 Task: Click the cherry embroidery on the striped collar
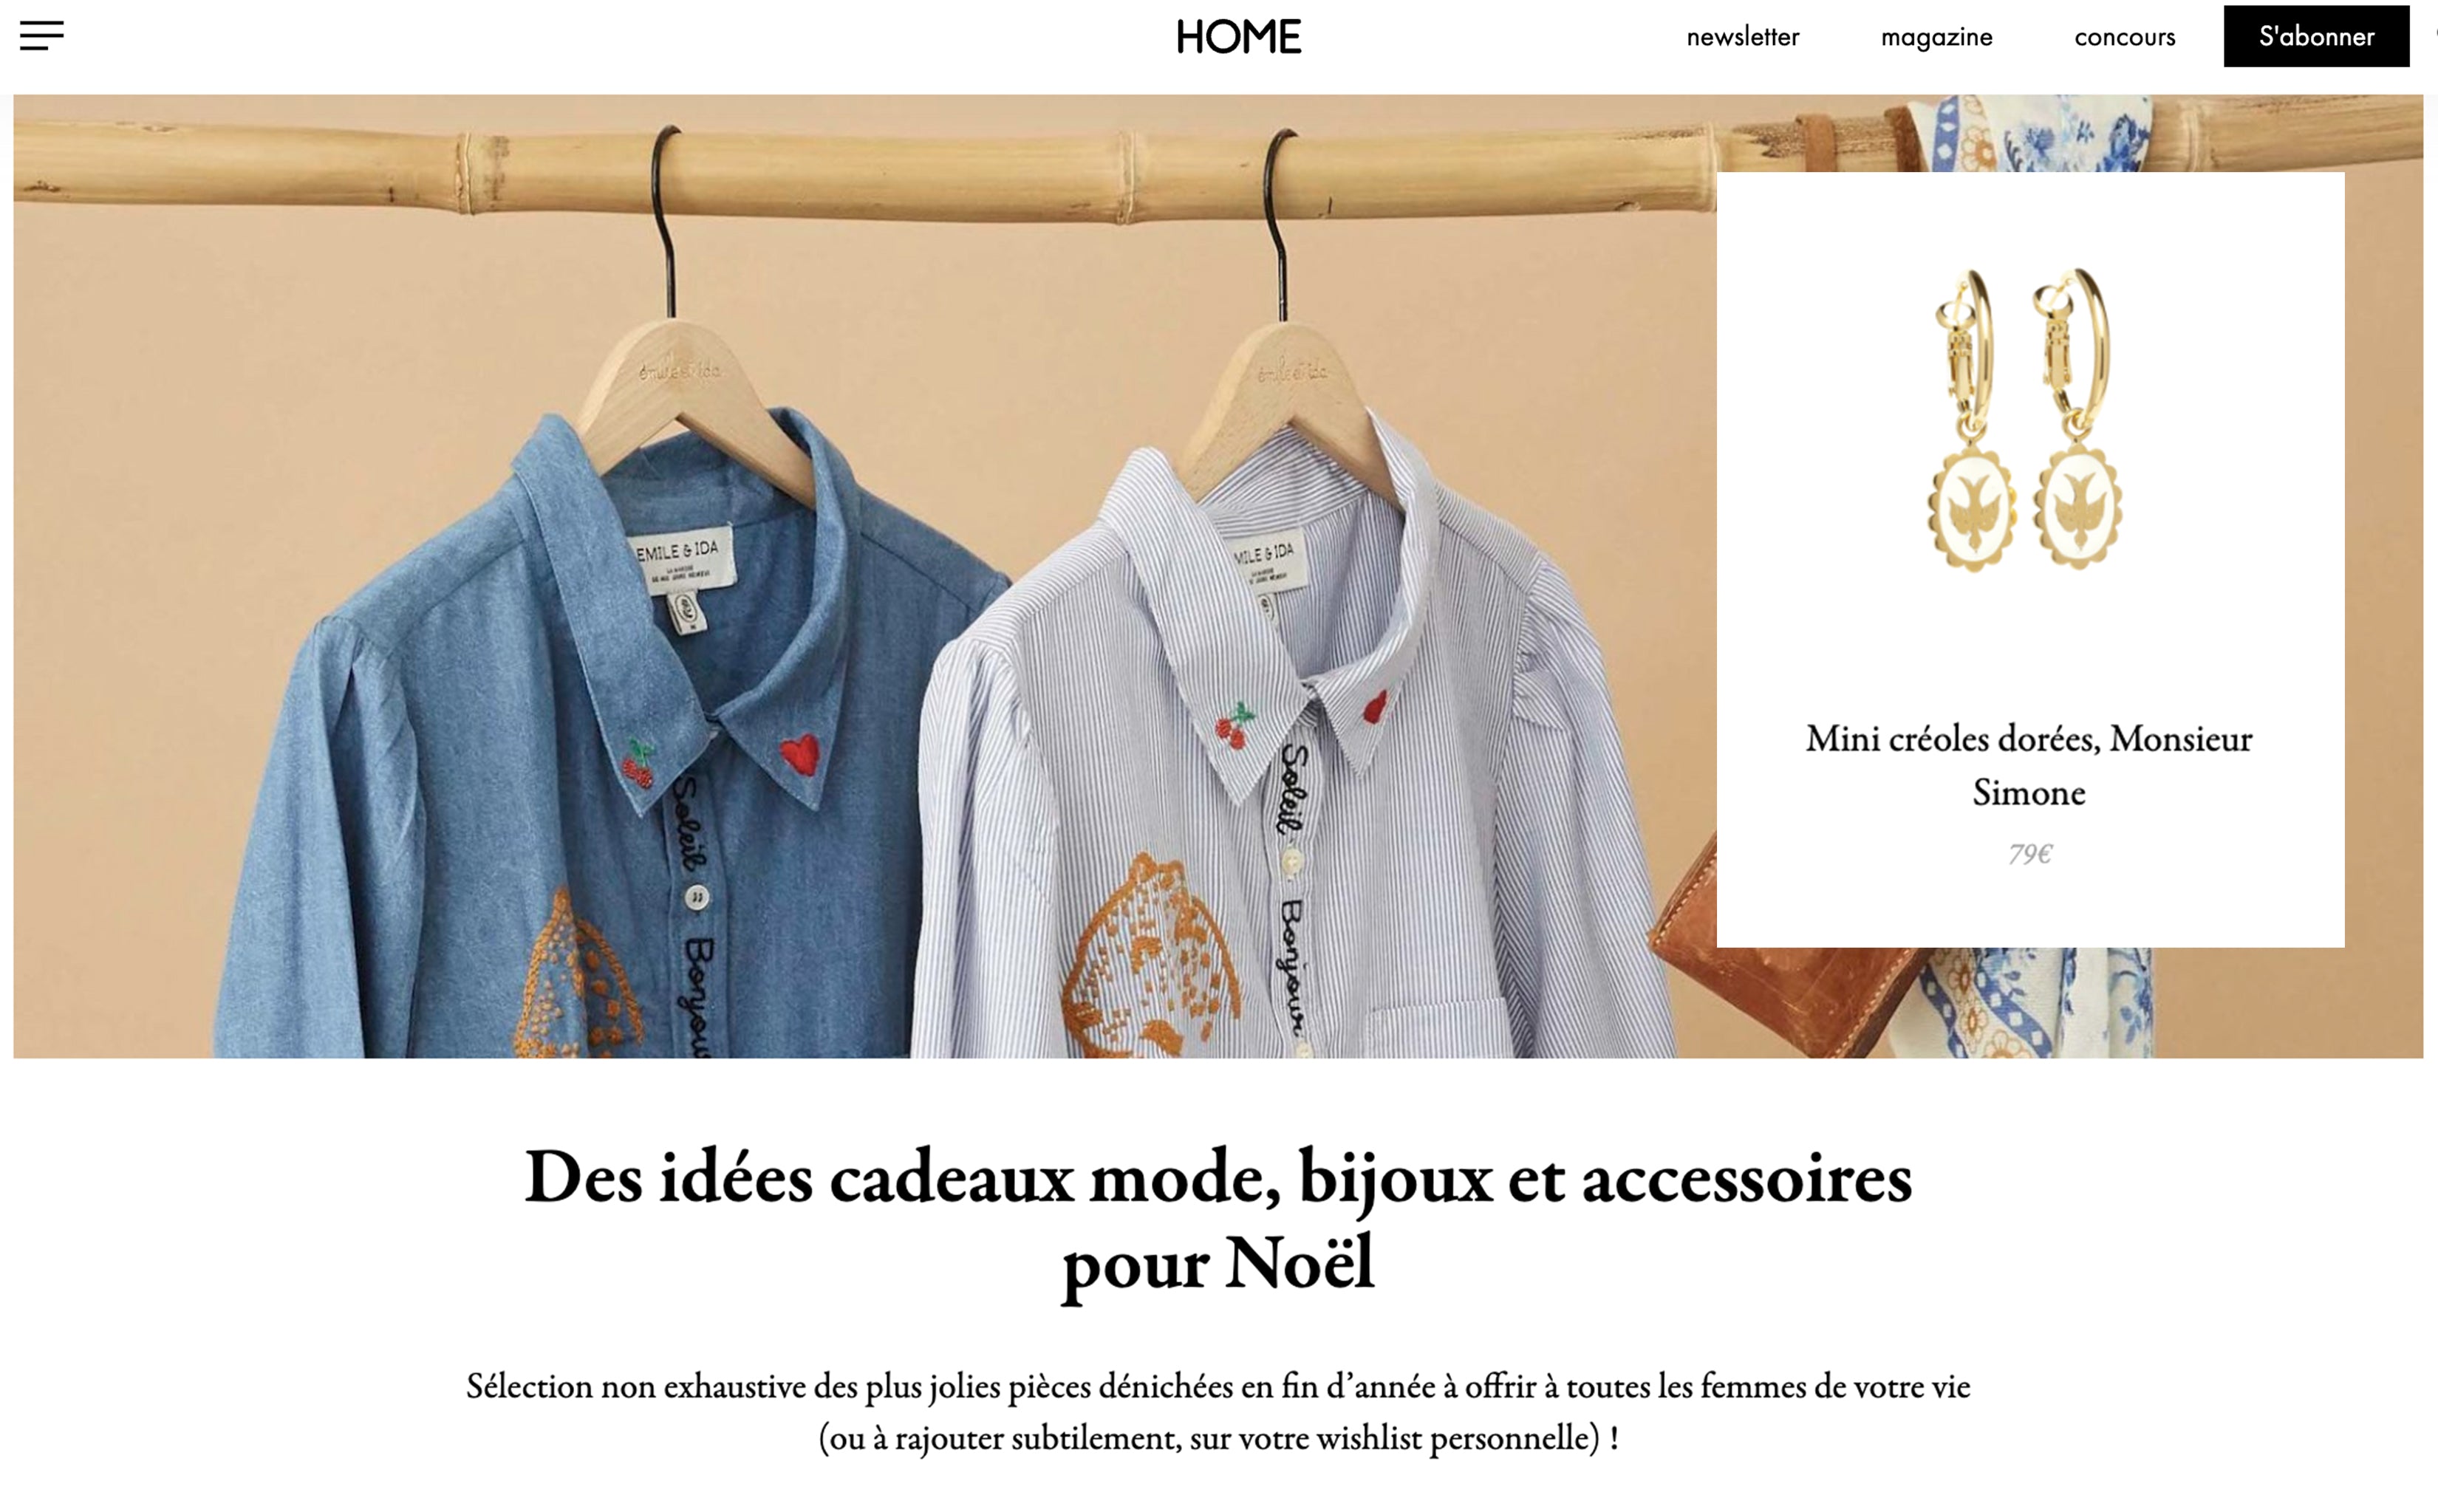(1235, 725)
